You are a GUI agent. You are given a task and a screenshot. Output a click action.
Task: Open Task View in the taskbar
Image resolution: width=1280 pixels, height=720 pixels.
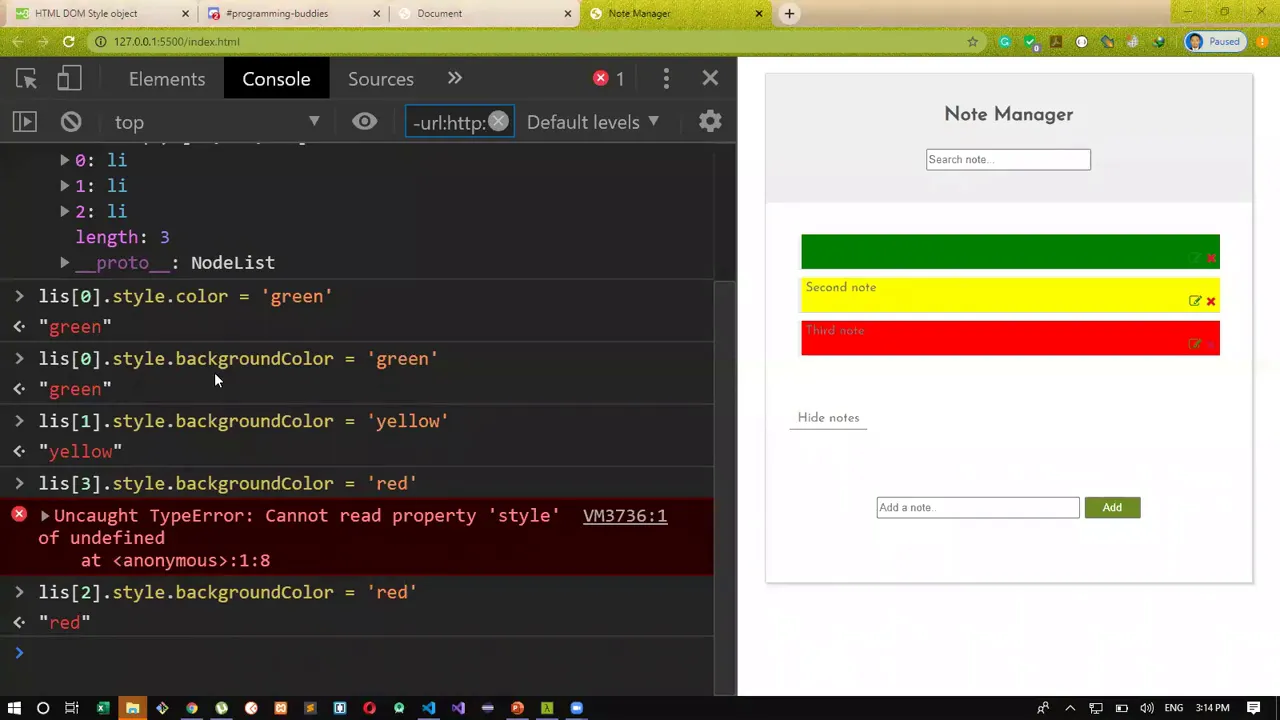coord(72,708)
